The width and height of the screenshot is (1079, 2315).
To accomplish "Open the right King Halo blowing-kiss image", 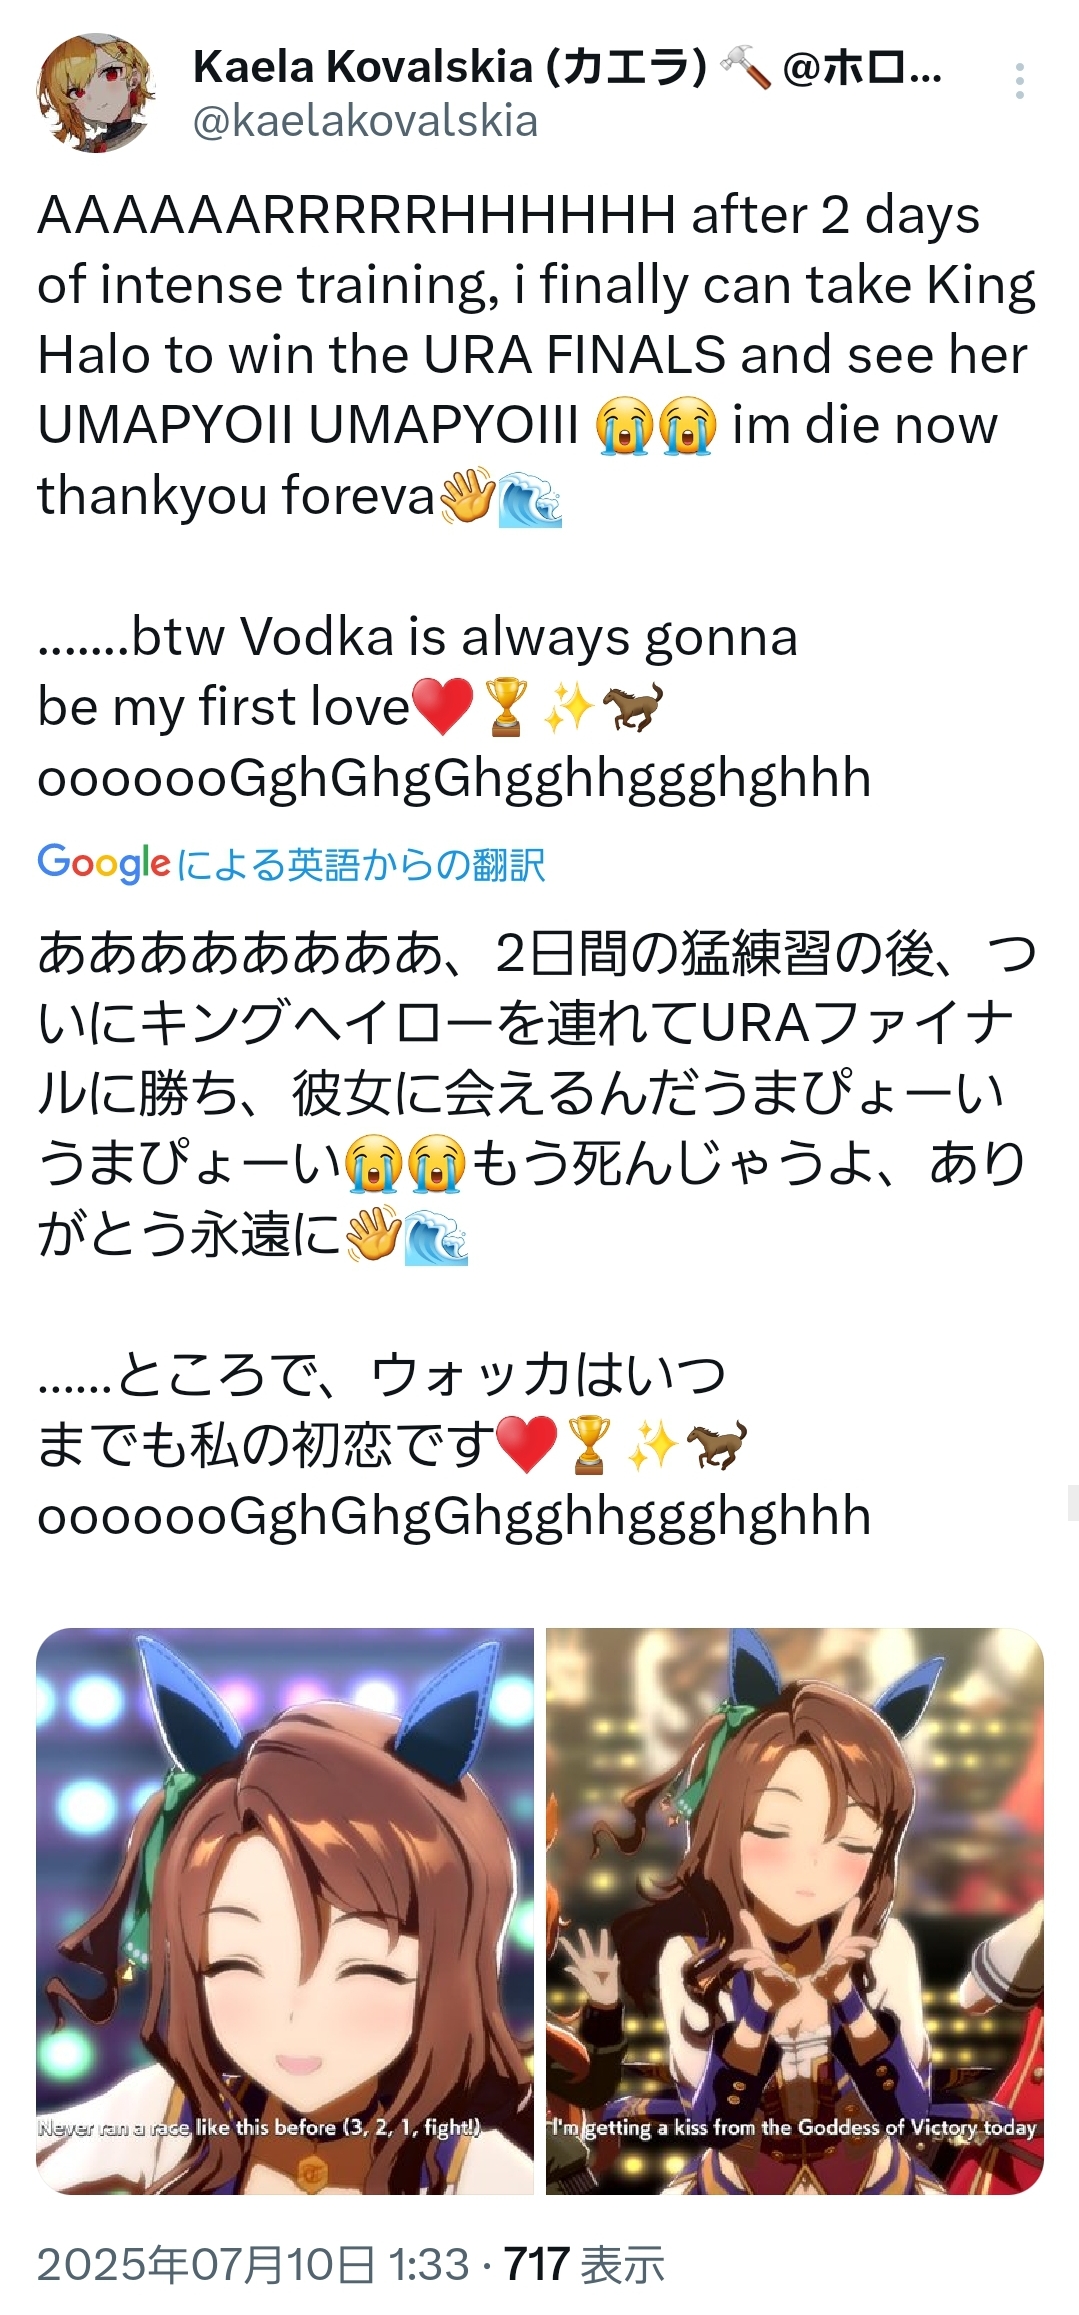I will tap(794, 1911).
